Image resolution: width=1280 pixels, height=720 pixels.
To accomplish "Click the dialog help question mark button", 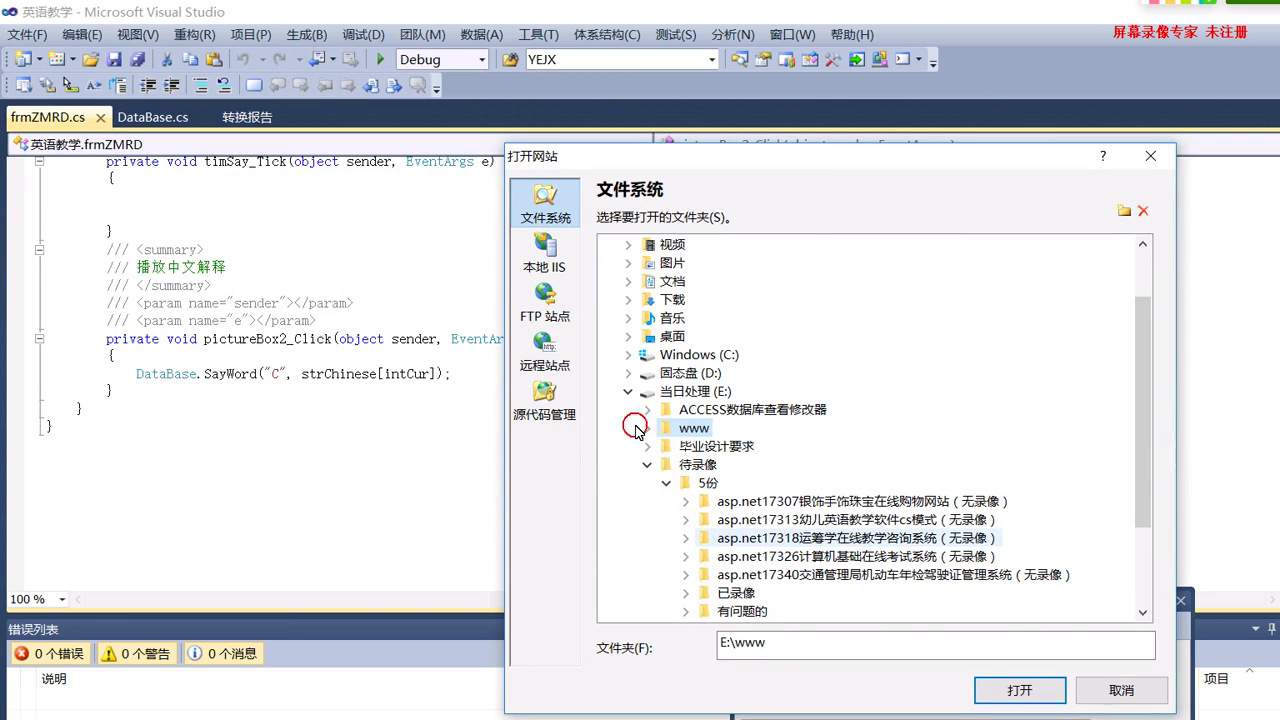I will click(x=1103, y=156).
